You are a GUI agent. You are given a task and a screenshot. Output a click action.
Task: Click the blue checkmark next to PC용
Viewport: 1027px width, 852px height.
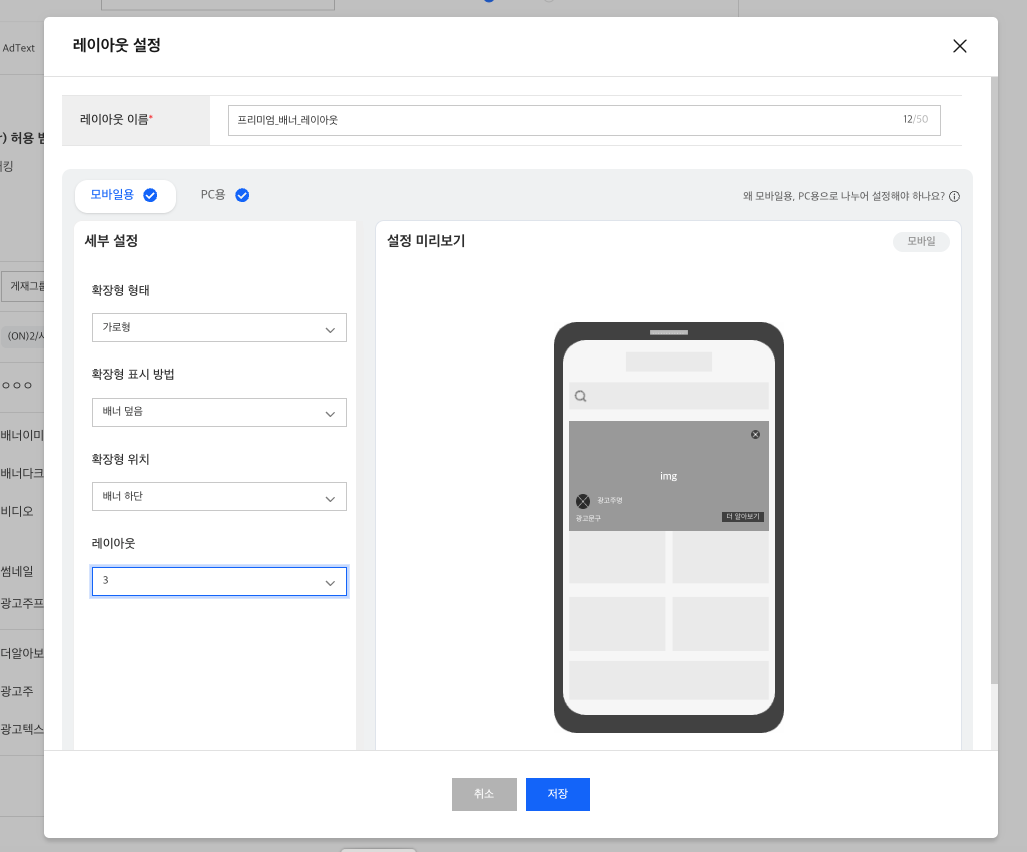(242, 195)
